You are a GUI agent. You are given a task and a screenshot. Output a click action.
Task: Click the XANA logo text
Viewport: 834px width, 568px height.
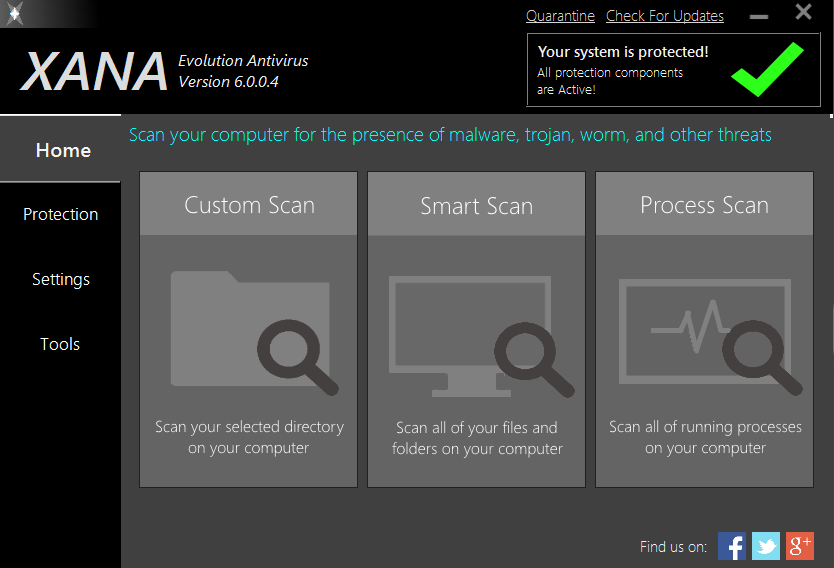(94, 70)
